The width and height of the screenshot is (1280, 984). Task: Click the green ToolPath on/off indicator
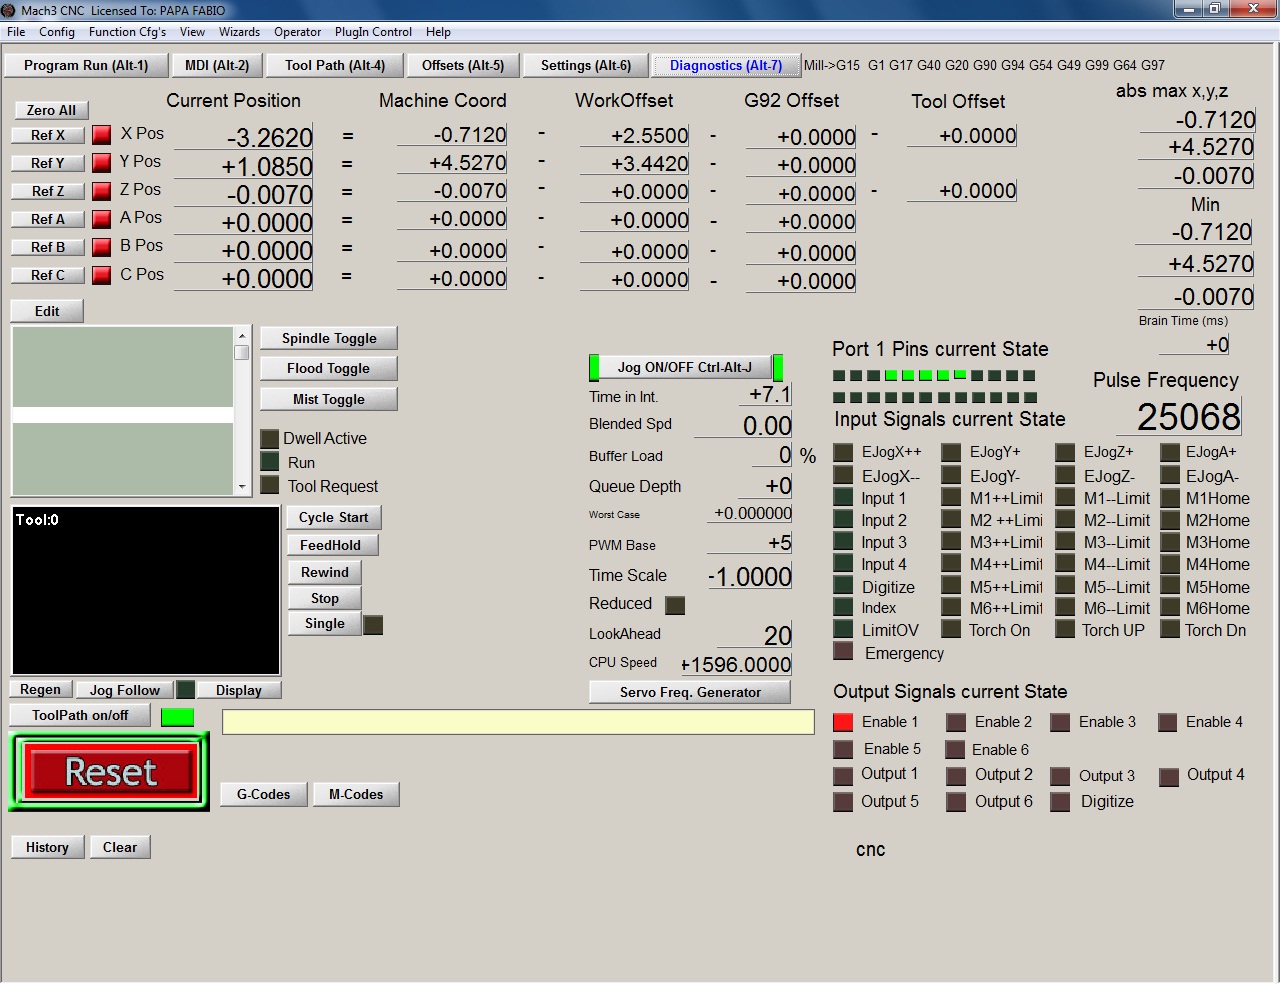pyautogui.click(x=177, y=716)
